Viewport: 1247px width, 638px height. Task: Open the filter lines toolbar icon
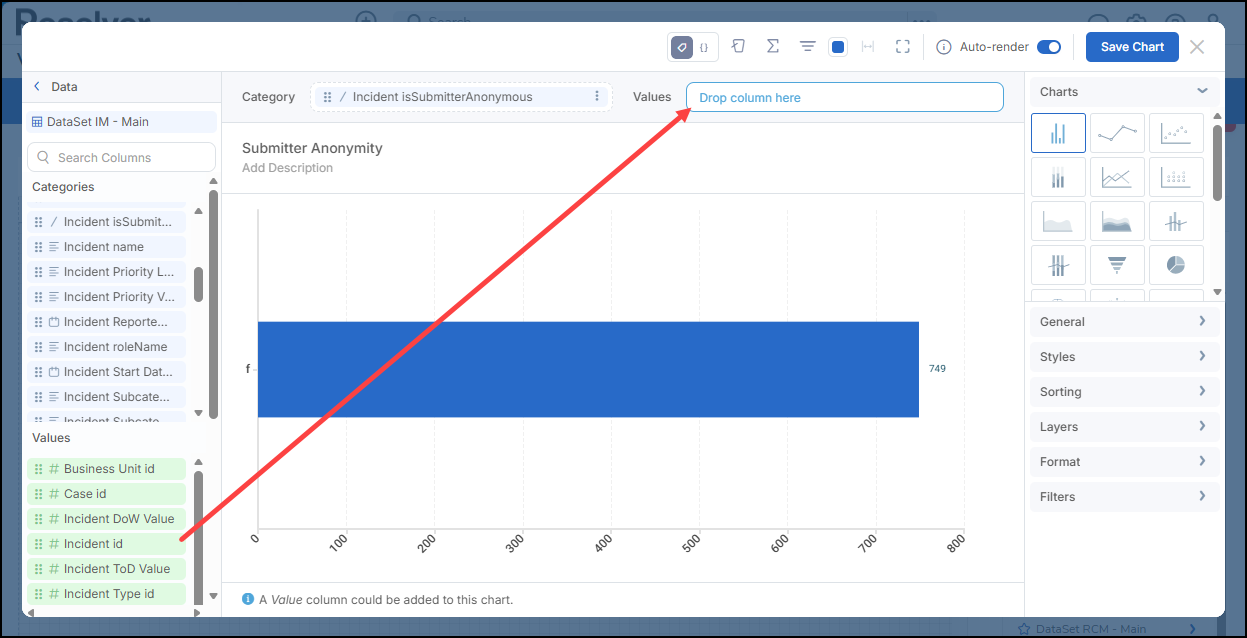[x=808, y=47]
